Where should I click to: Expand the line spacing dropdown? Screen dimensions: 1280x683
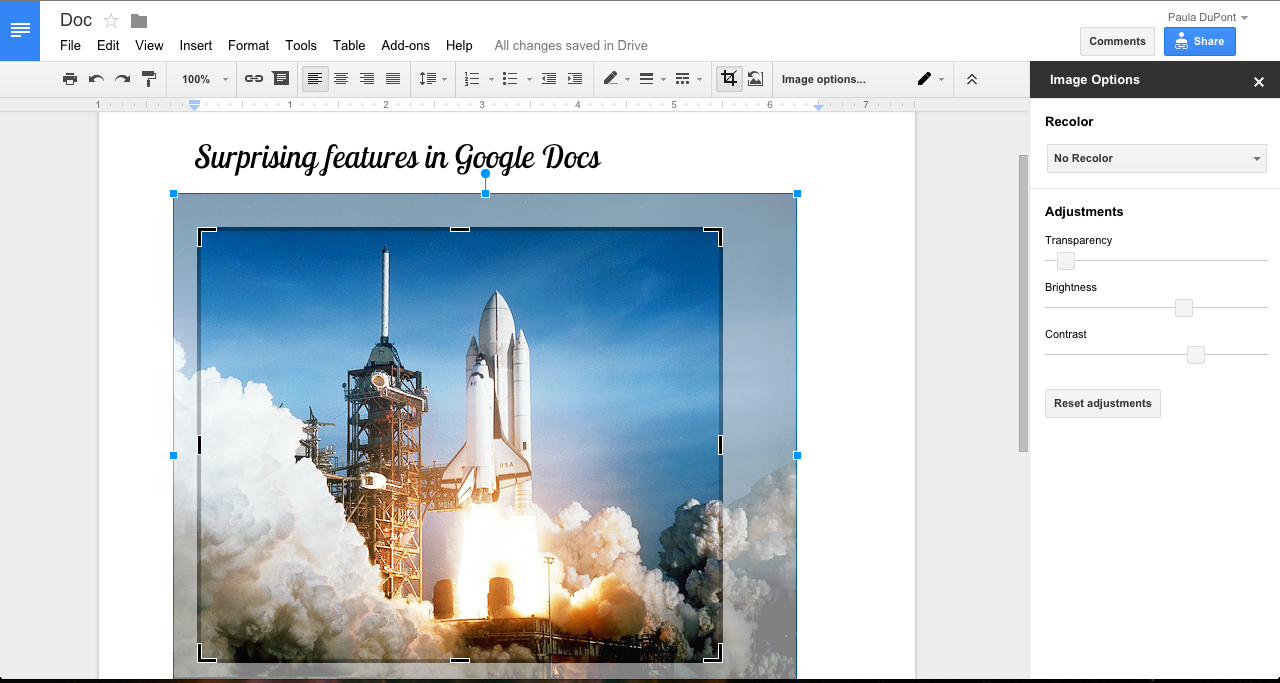click(432, 79)
